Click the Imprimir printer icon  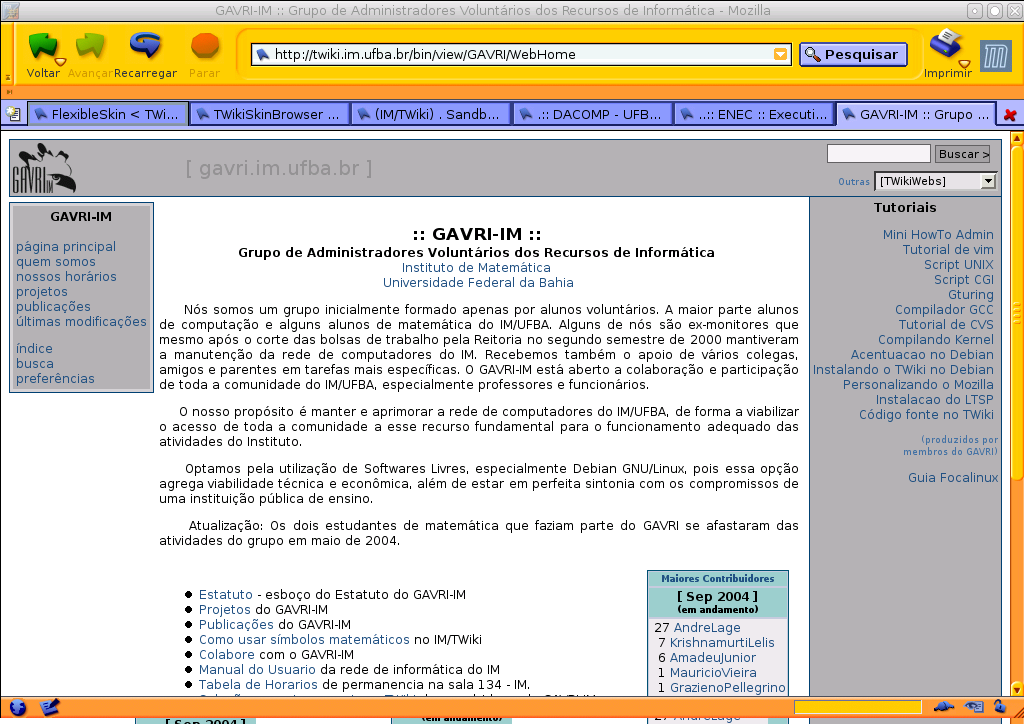tap(944, 45)
